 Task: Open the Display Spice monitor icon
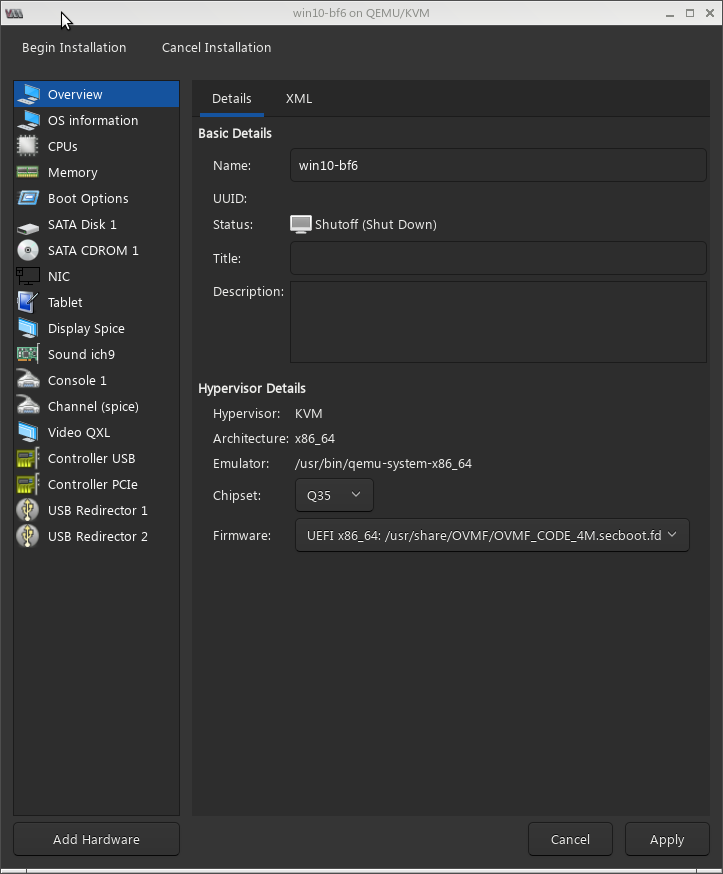28,328
